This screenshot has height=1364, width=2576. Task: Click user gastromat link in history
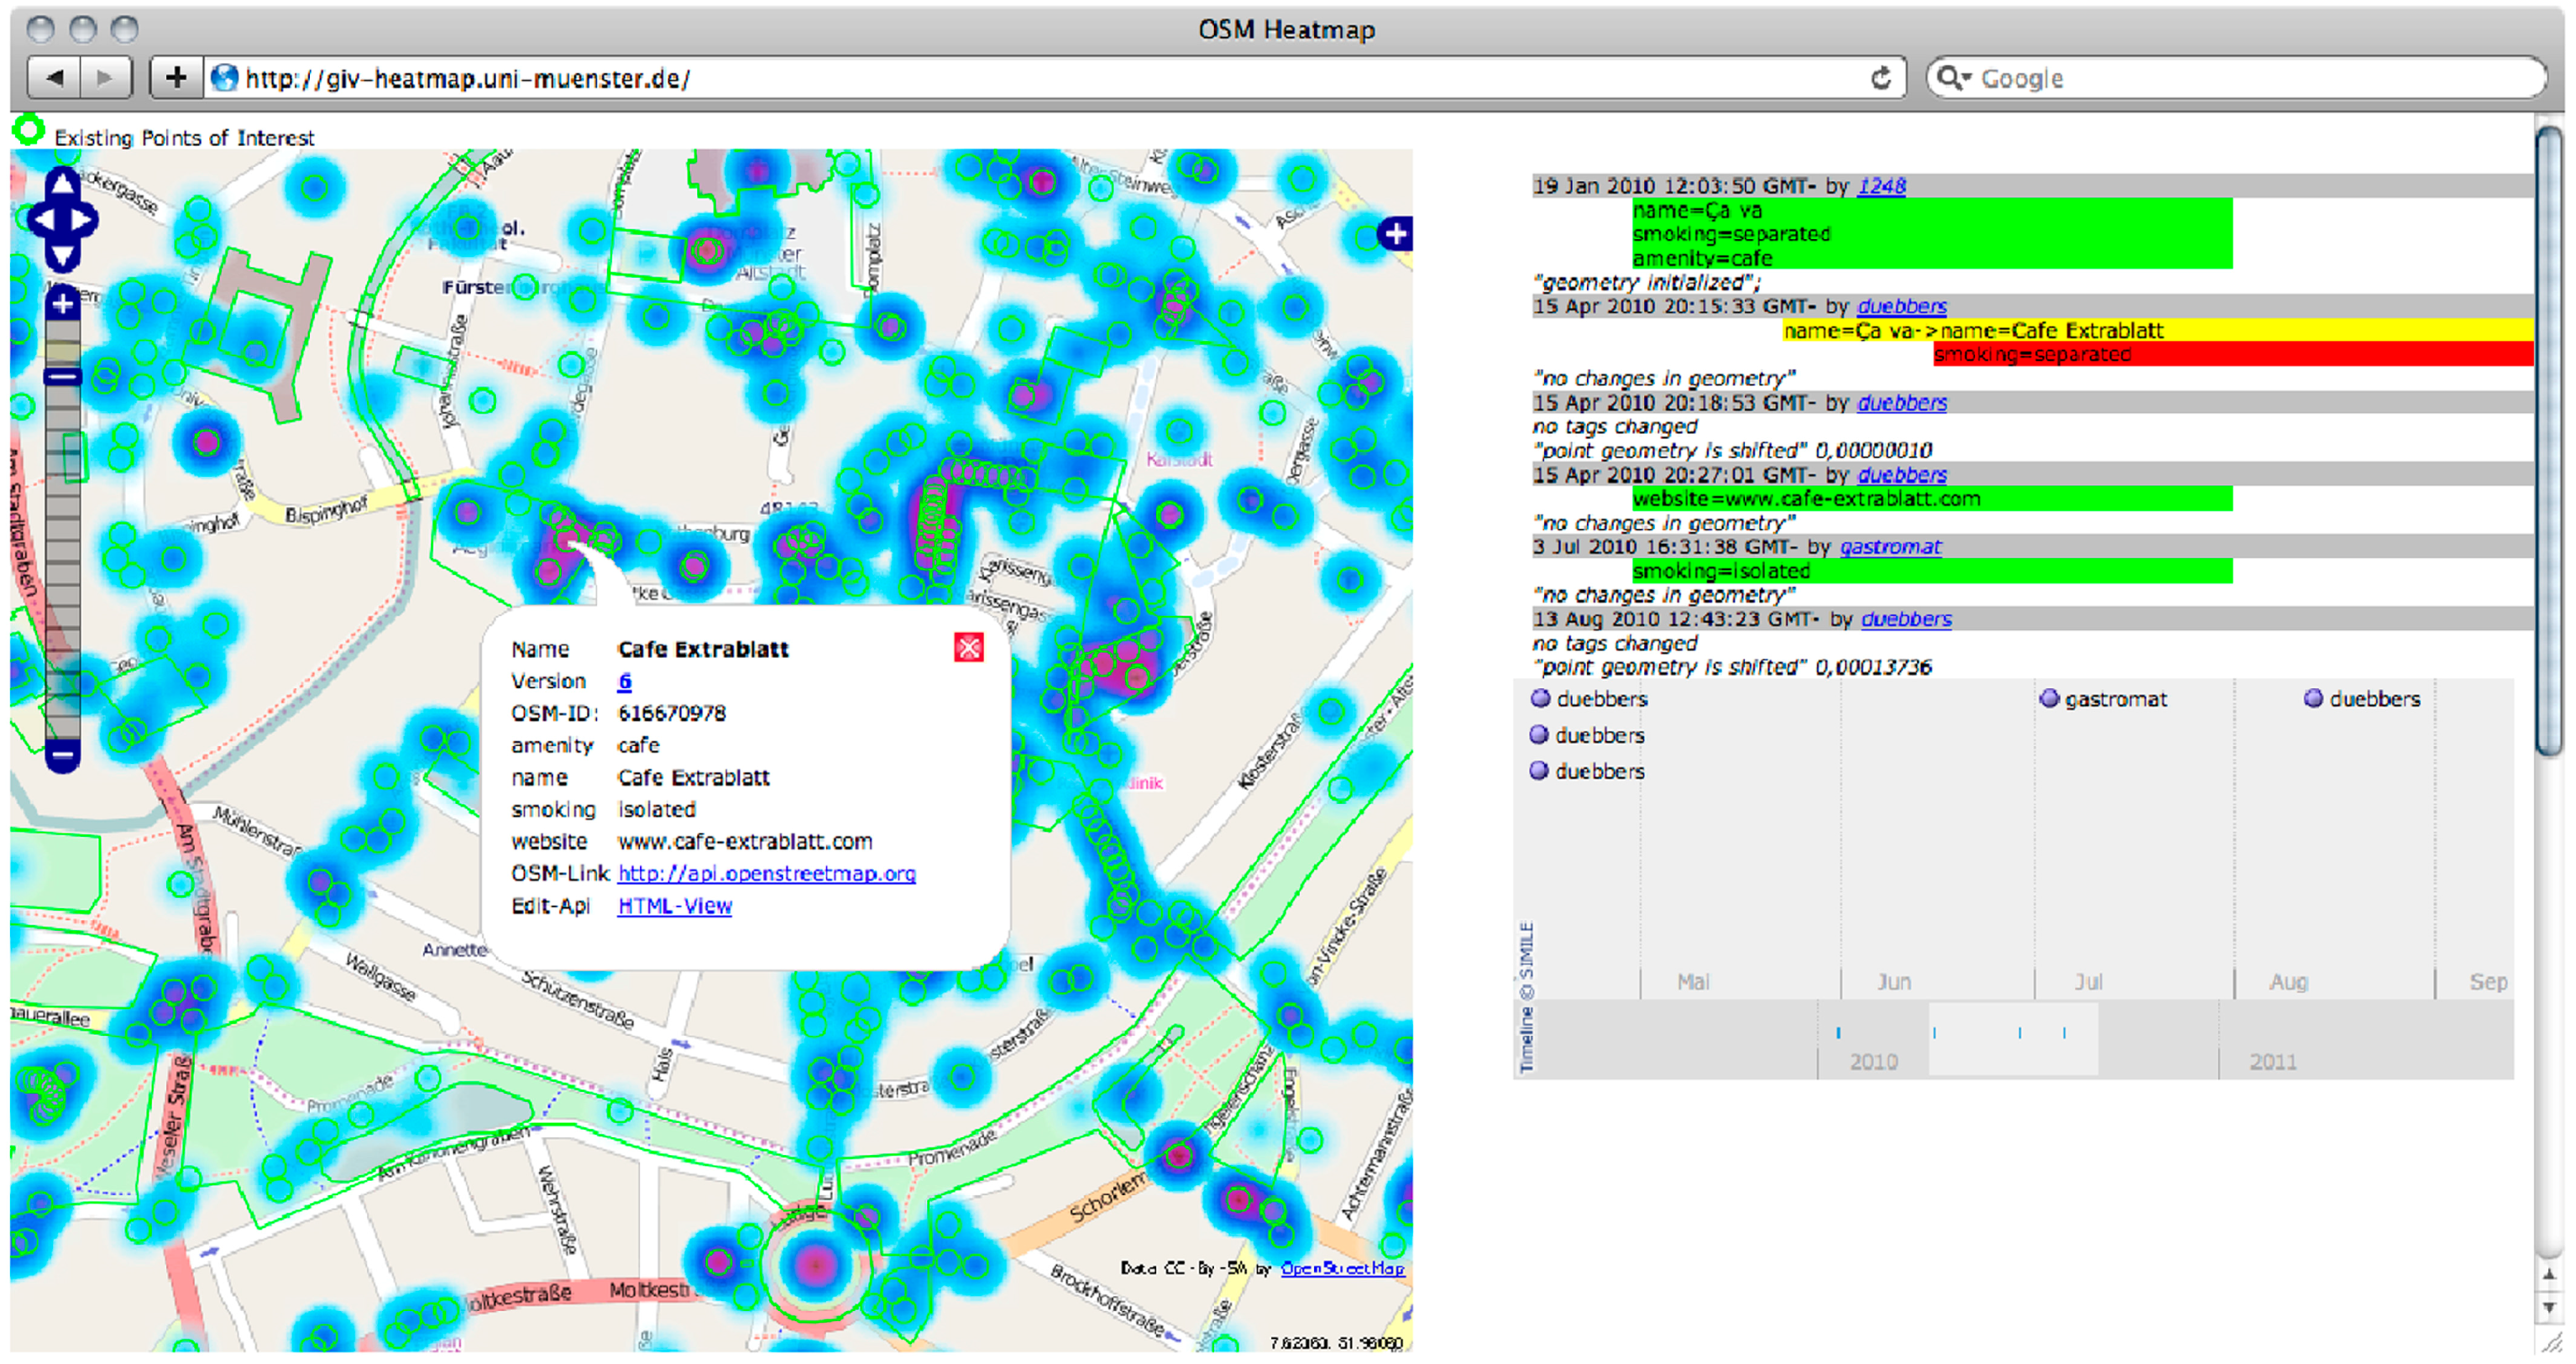tap(1889, 547)
